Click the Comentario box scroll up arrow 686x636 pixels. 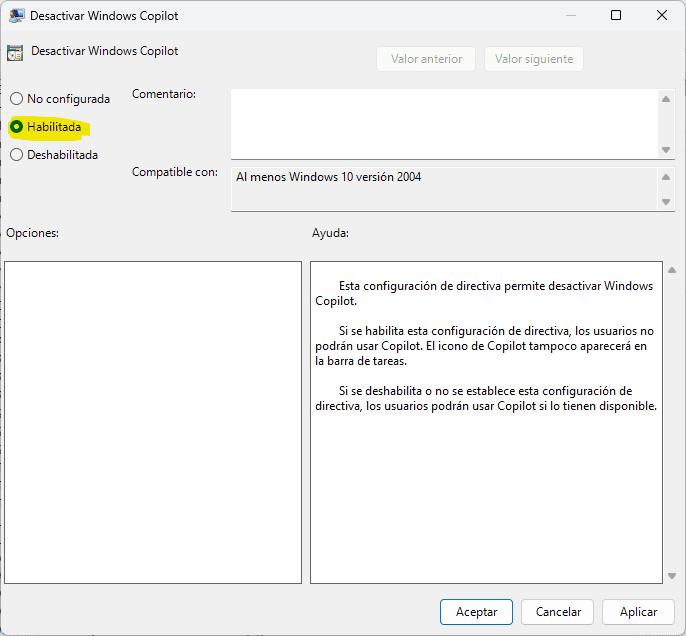[x=666, y=99]
